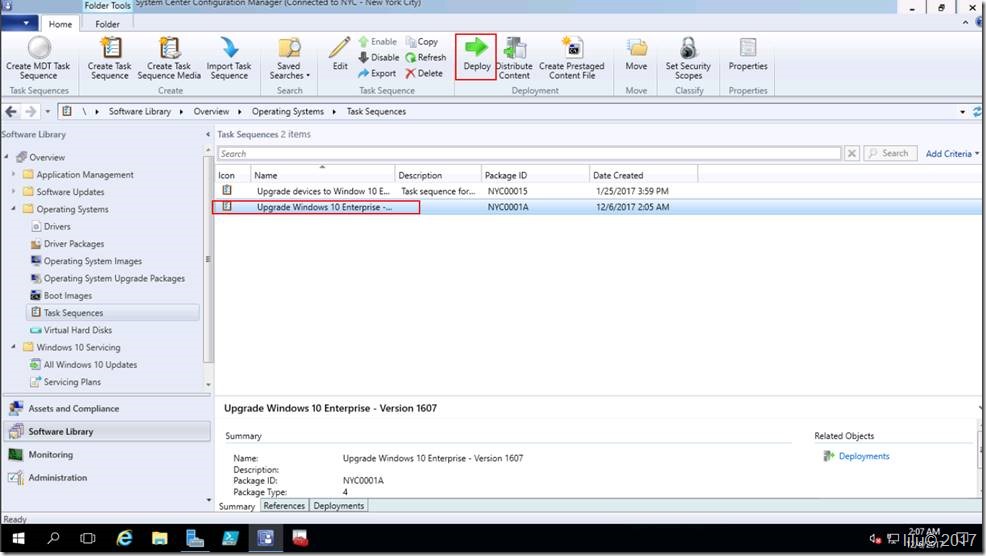Click Overview in breadcrumb path
986x556 pixels.
211,111
